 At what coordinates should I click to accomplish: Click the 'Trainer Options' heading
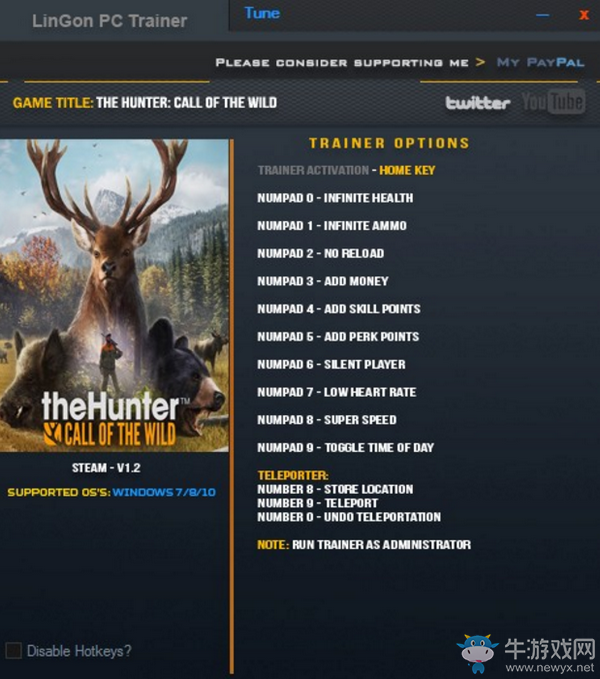[x=389, y=143]
